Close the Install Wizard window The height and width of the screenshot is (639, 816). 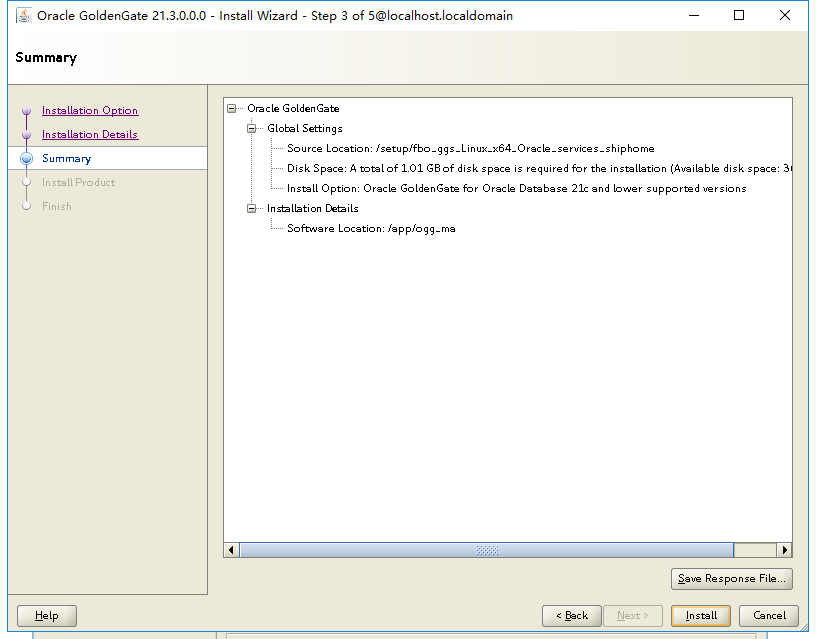[785, 16]
